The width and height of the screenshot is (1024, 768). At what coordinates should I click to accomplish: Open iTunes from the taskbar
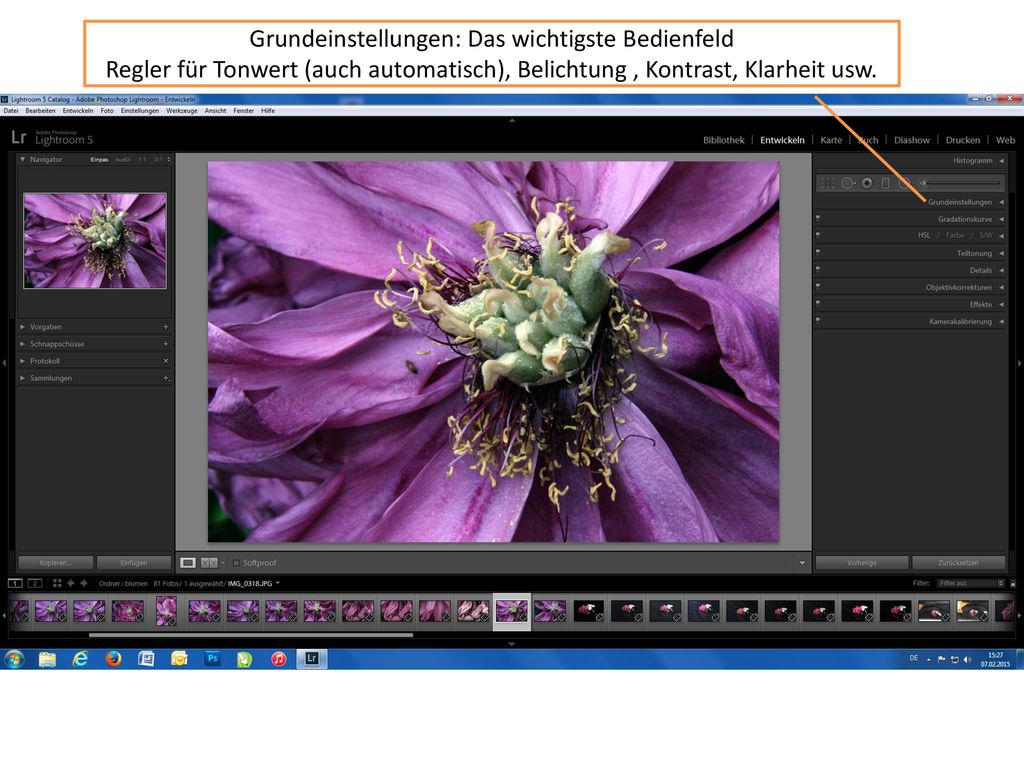pos(279,659)
